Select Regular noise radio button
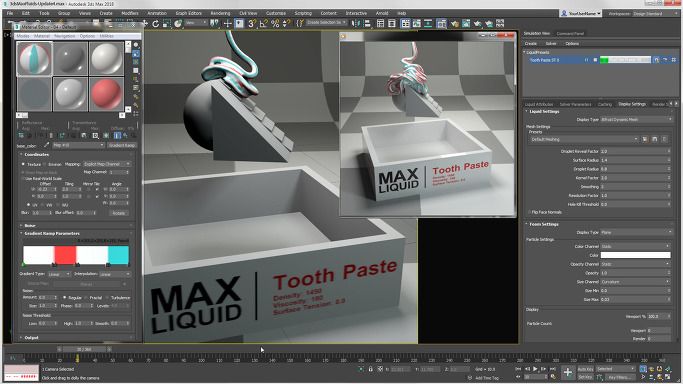 click(65, 298)
